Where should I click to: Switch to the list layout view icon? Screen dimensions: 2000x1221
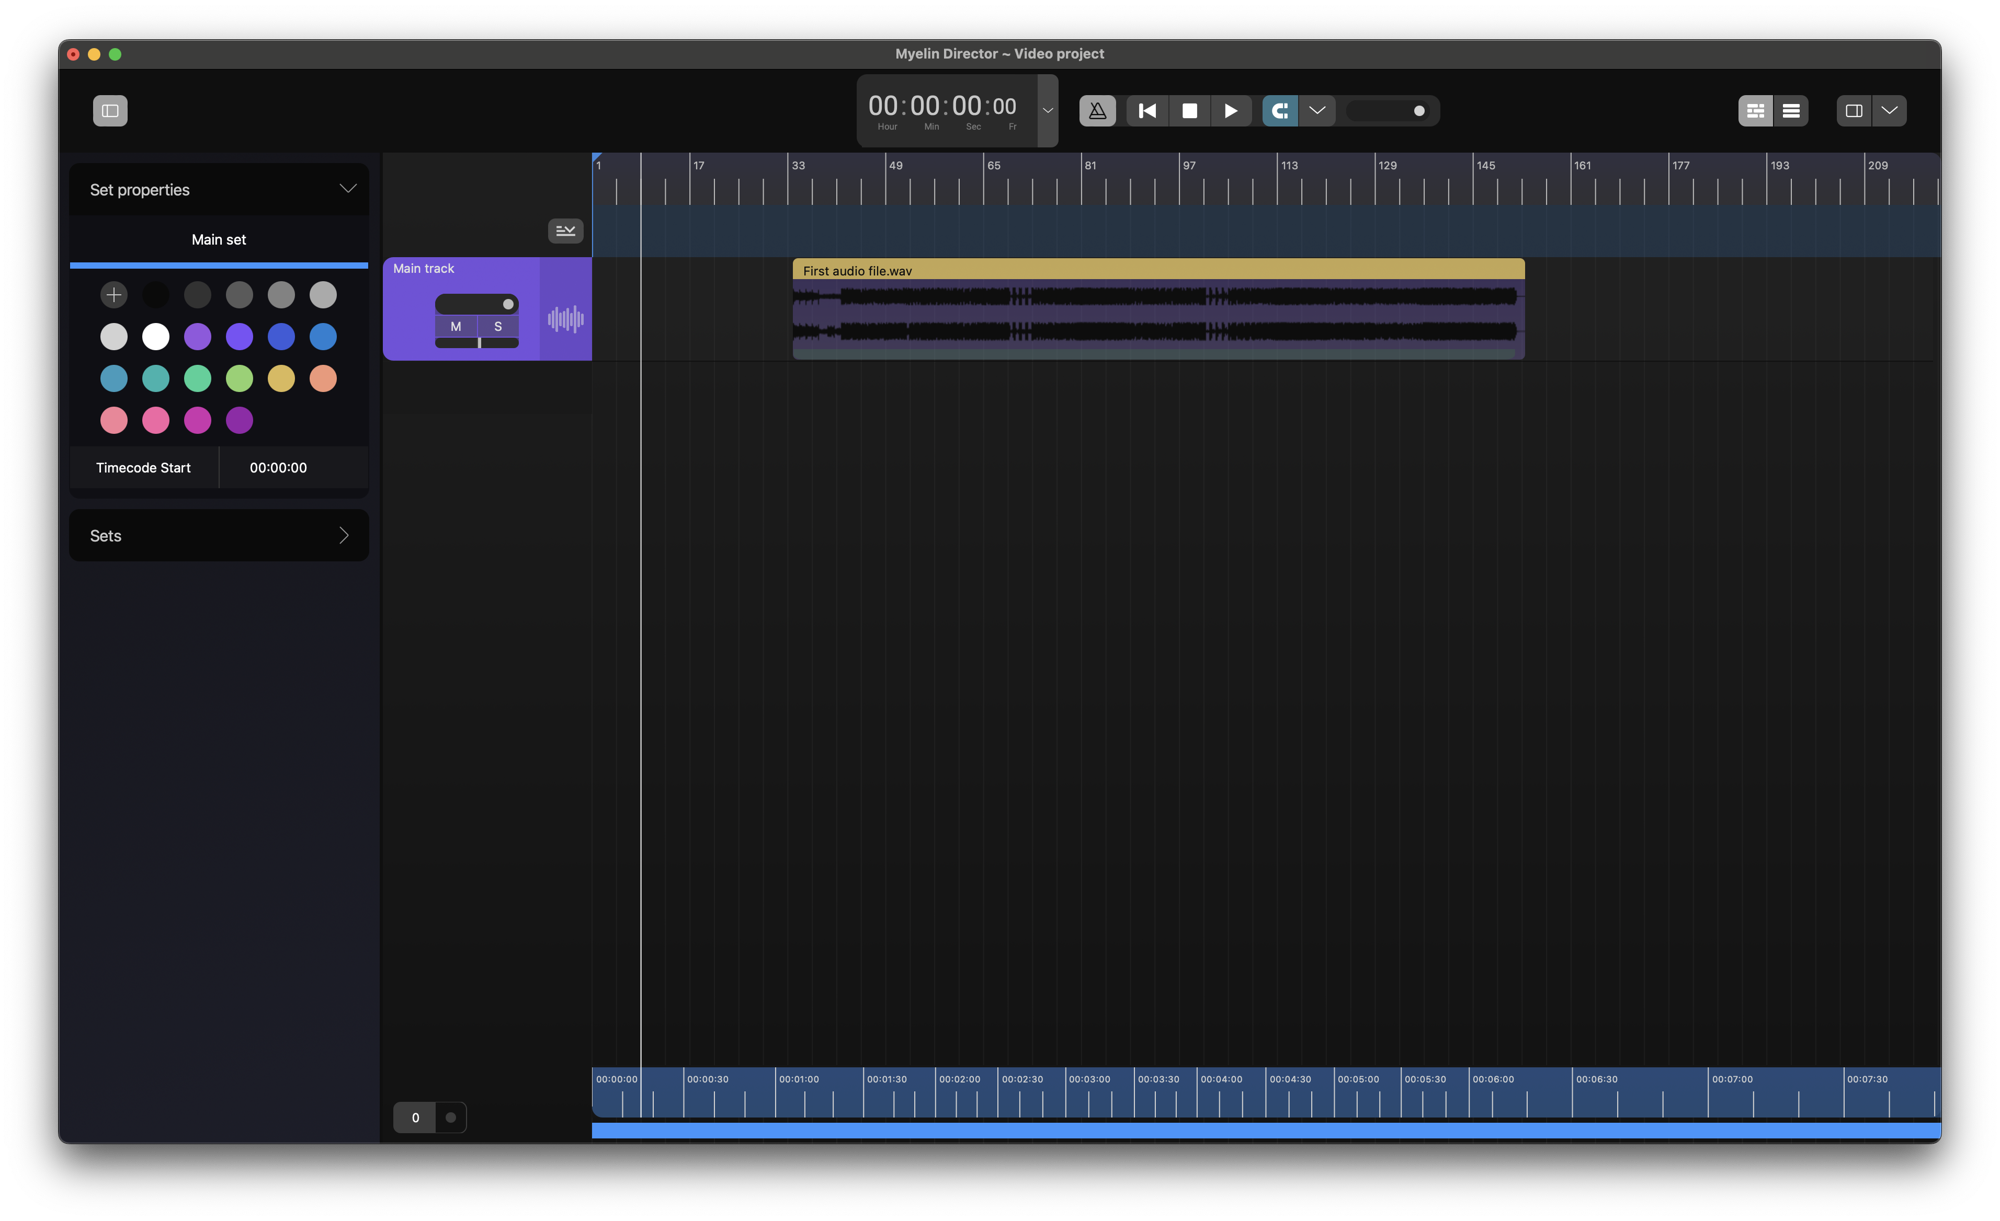[1791, 111]
